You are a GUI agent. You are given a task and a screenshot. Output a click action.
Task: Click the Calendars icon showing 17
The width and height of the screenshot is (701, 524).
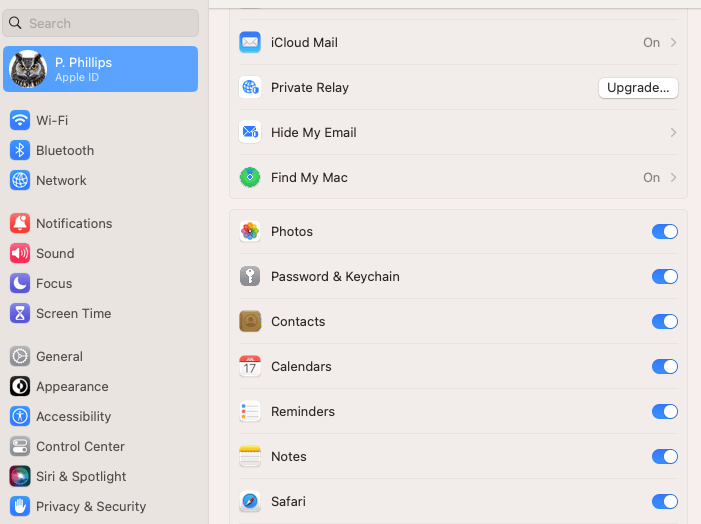250,366
